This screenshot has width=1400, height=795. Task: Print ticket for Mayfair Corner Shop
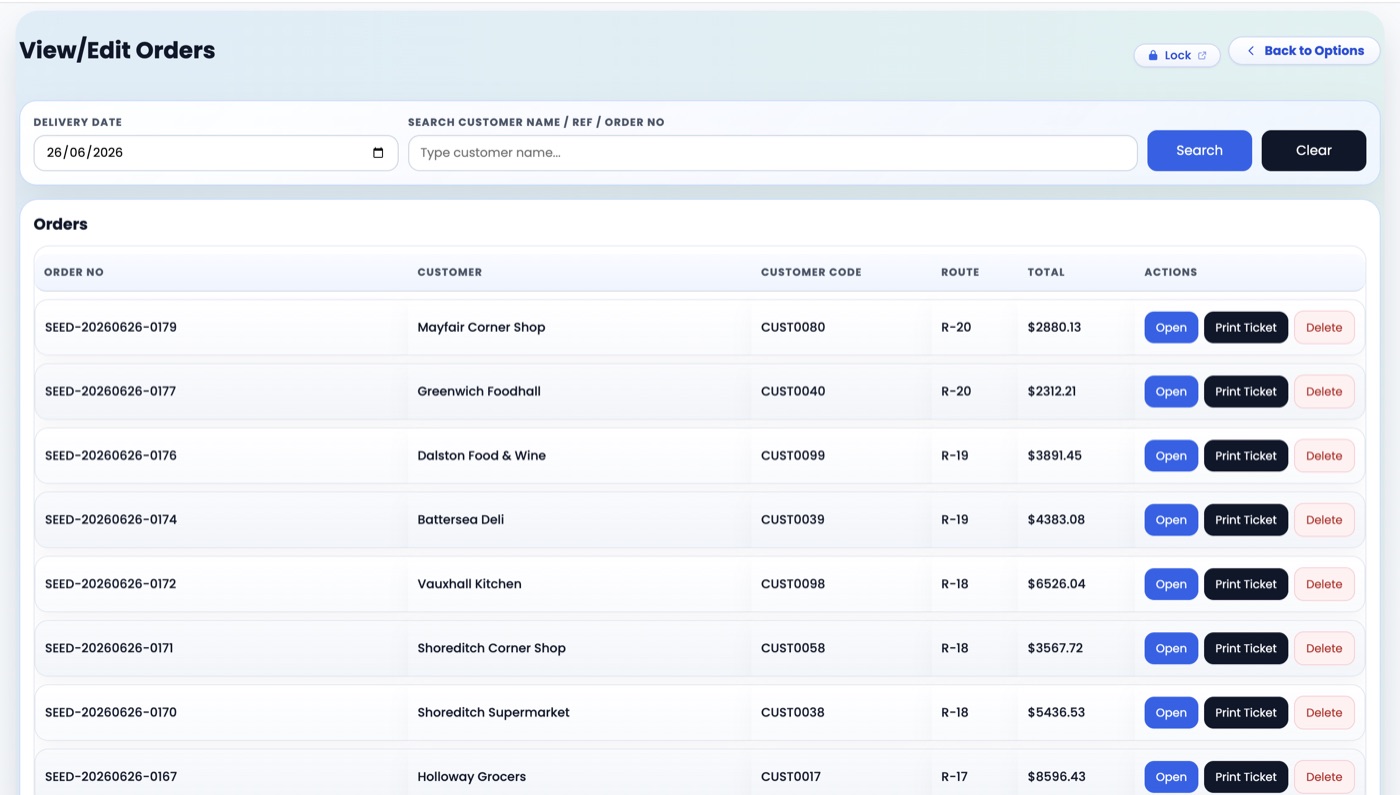tap(1246, 328)
